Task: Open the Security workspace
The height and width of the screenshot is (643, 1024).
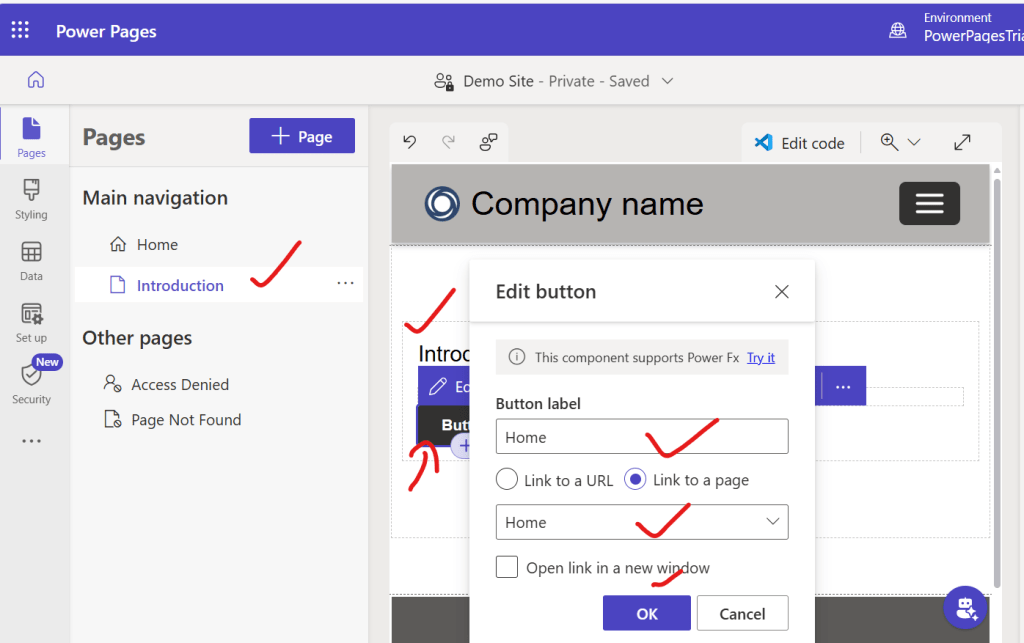Action: pos(31,382)
